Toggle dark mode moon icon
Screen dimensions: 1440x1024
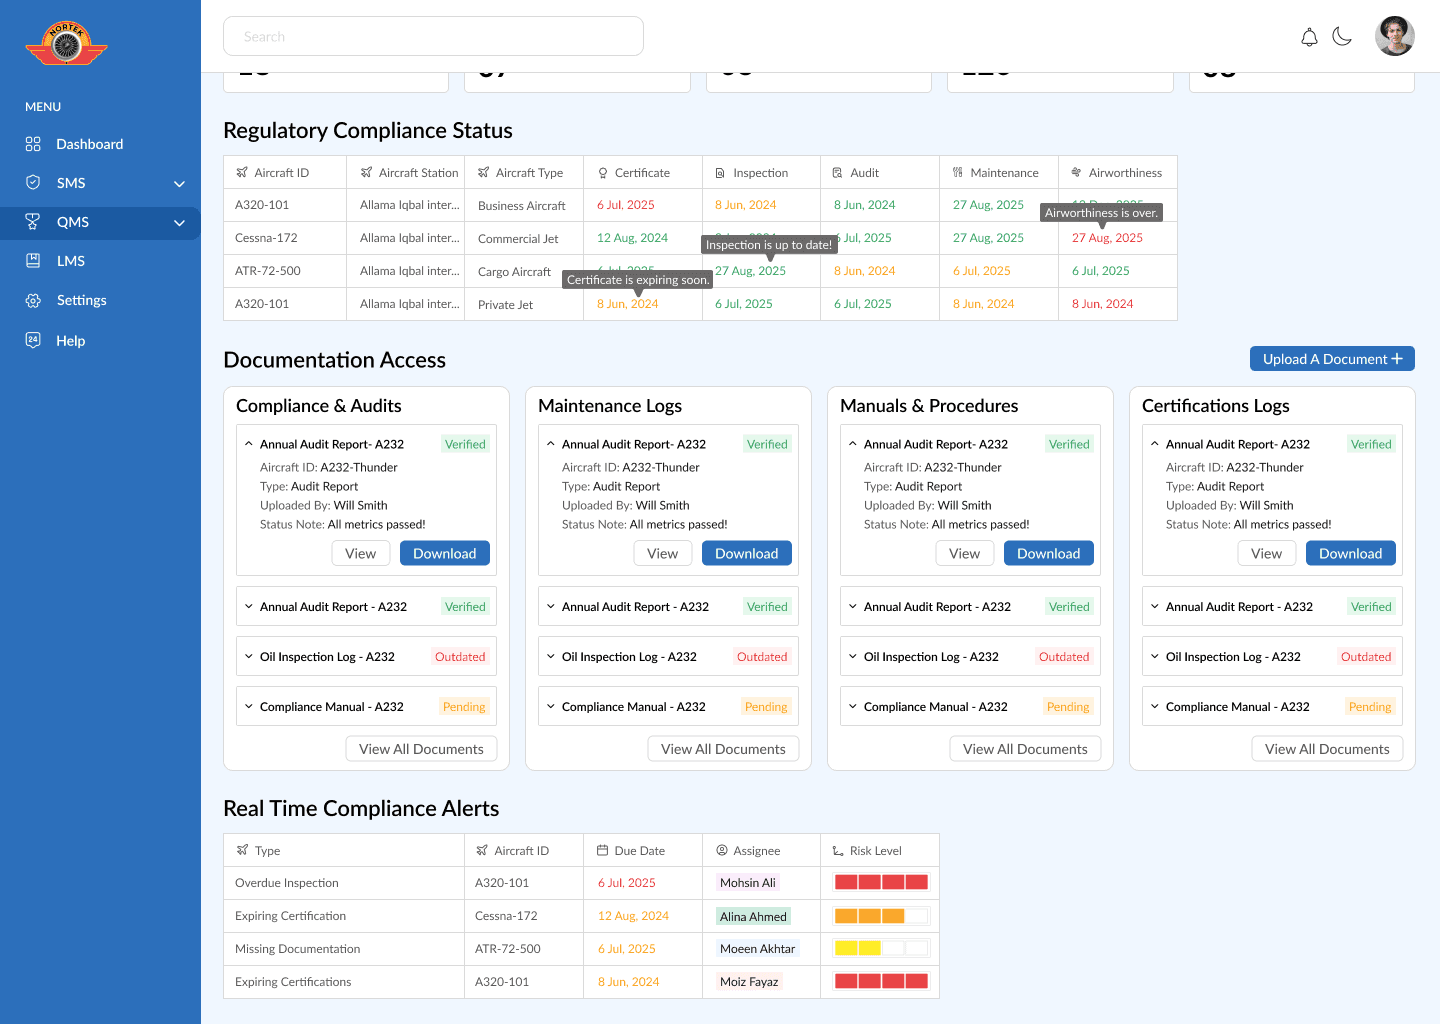pos(1342,37)
